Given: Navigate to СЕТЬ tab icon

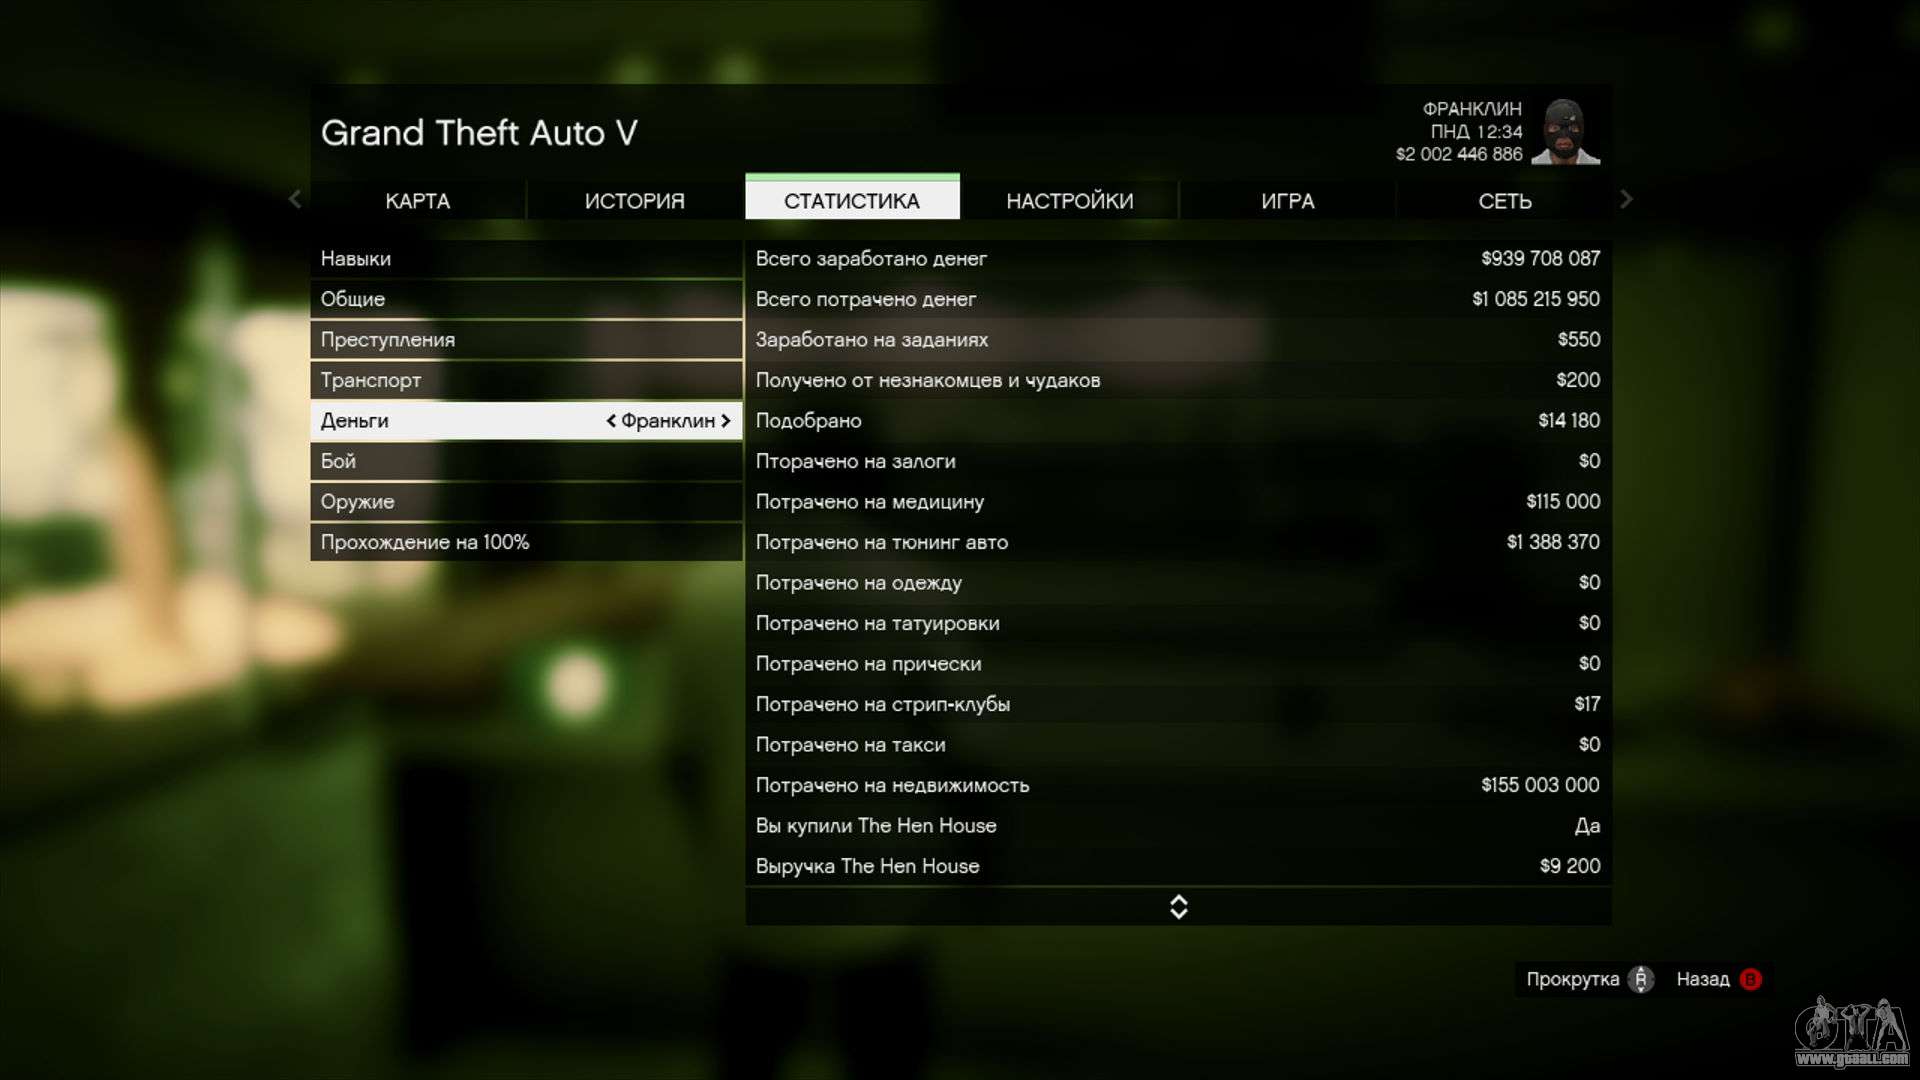Looking at the screenshot, I should pyautogui.click(x=1505, y=200).
